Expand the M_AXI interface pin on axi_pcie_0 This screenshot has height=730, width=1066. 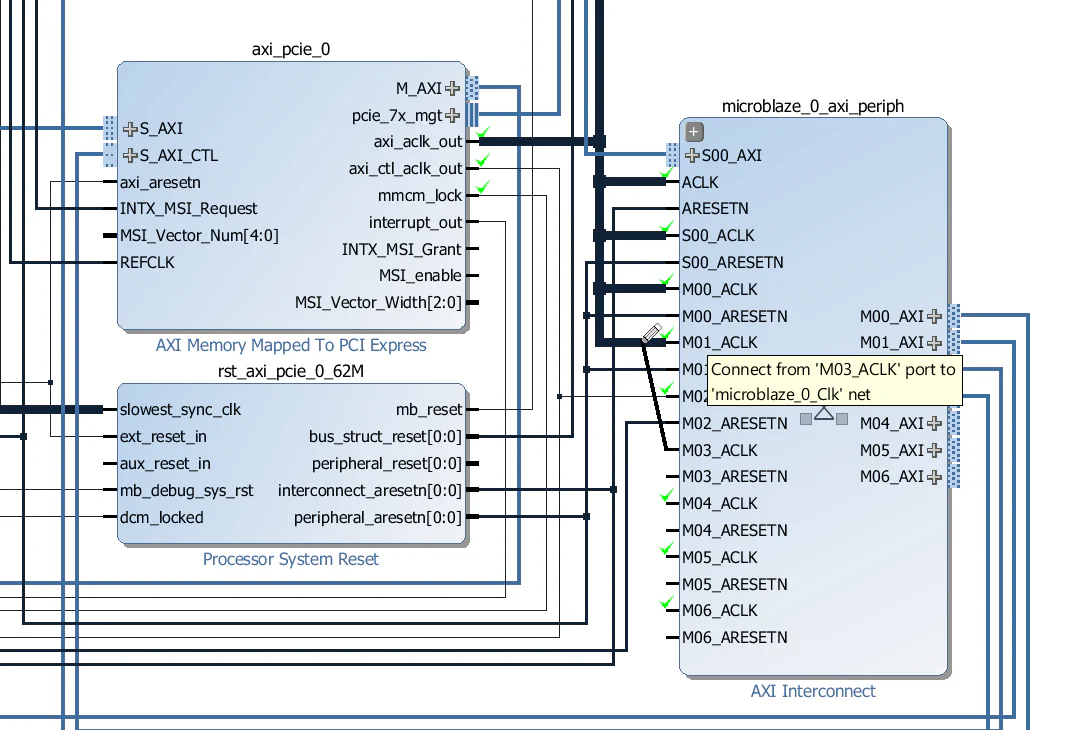453,88
